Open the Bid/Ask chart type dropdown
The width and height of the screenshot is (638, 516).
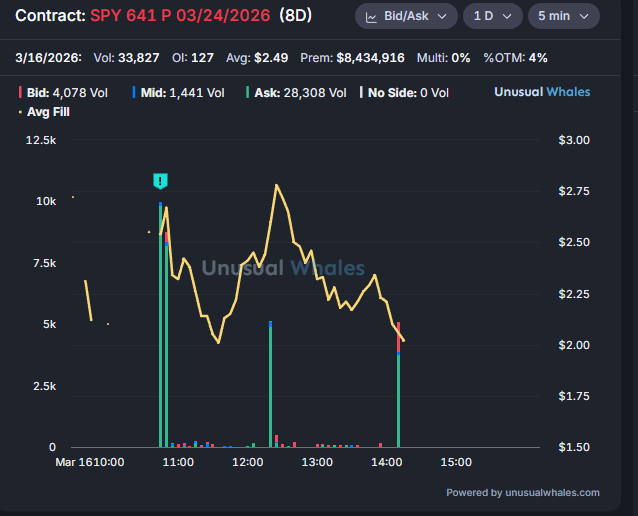tap(406, 16)
